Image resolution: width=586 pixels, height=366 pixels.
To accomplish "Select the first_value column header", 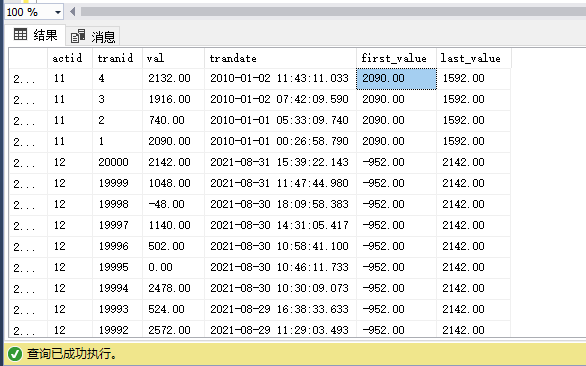I will (397, 58).
